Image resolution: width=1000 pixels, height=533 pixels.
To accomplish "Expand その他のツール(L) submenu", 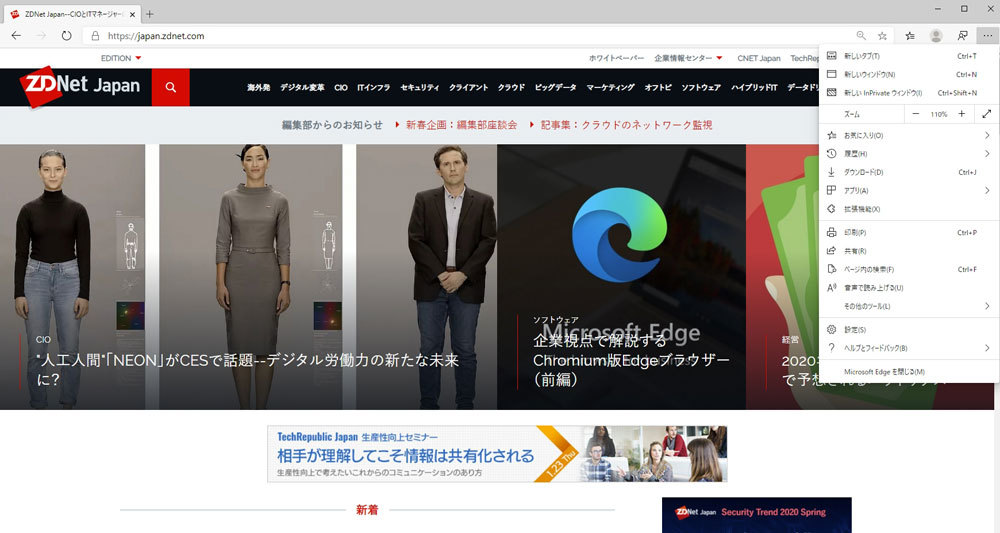I will pos(909,307).
